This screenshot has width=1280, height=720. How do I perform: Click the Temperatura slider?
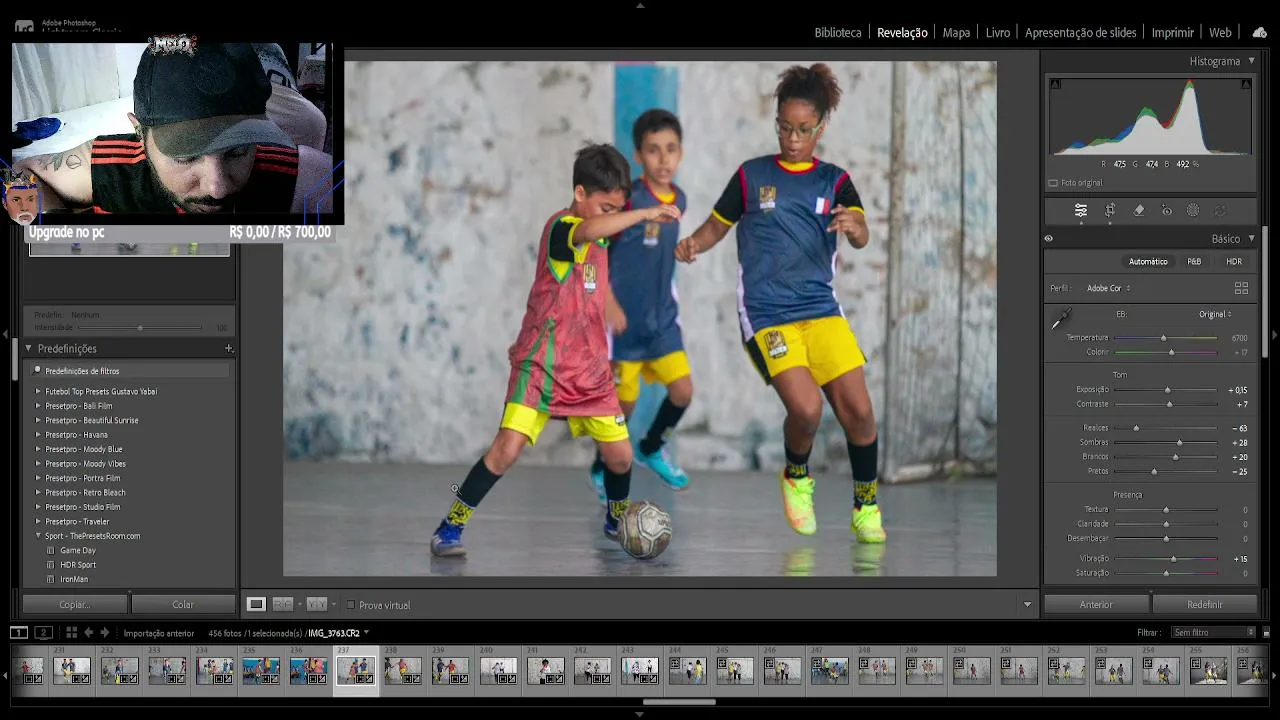point(1166,338)
